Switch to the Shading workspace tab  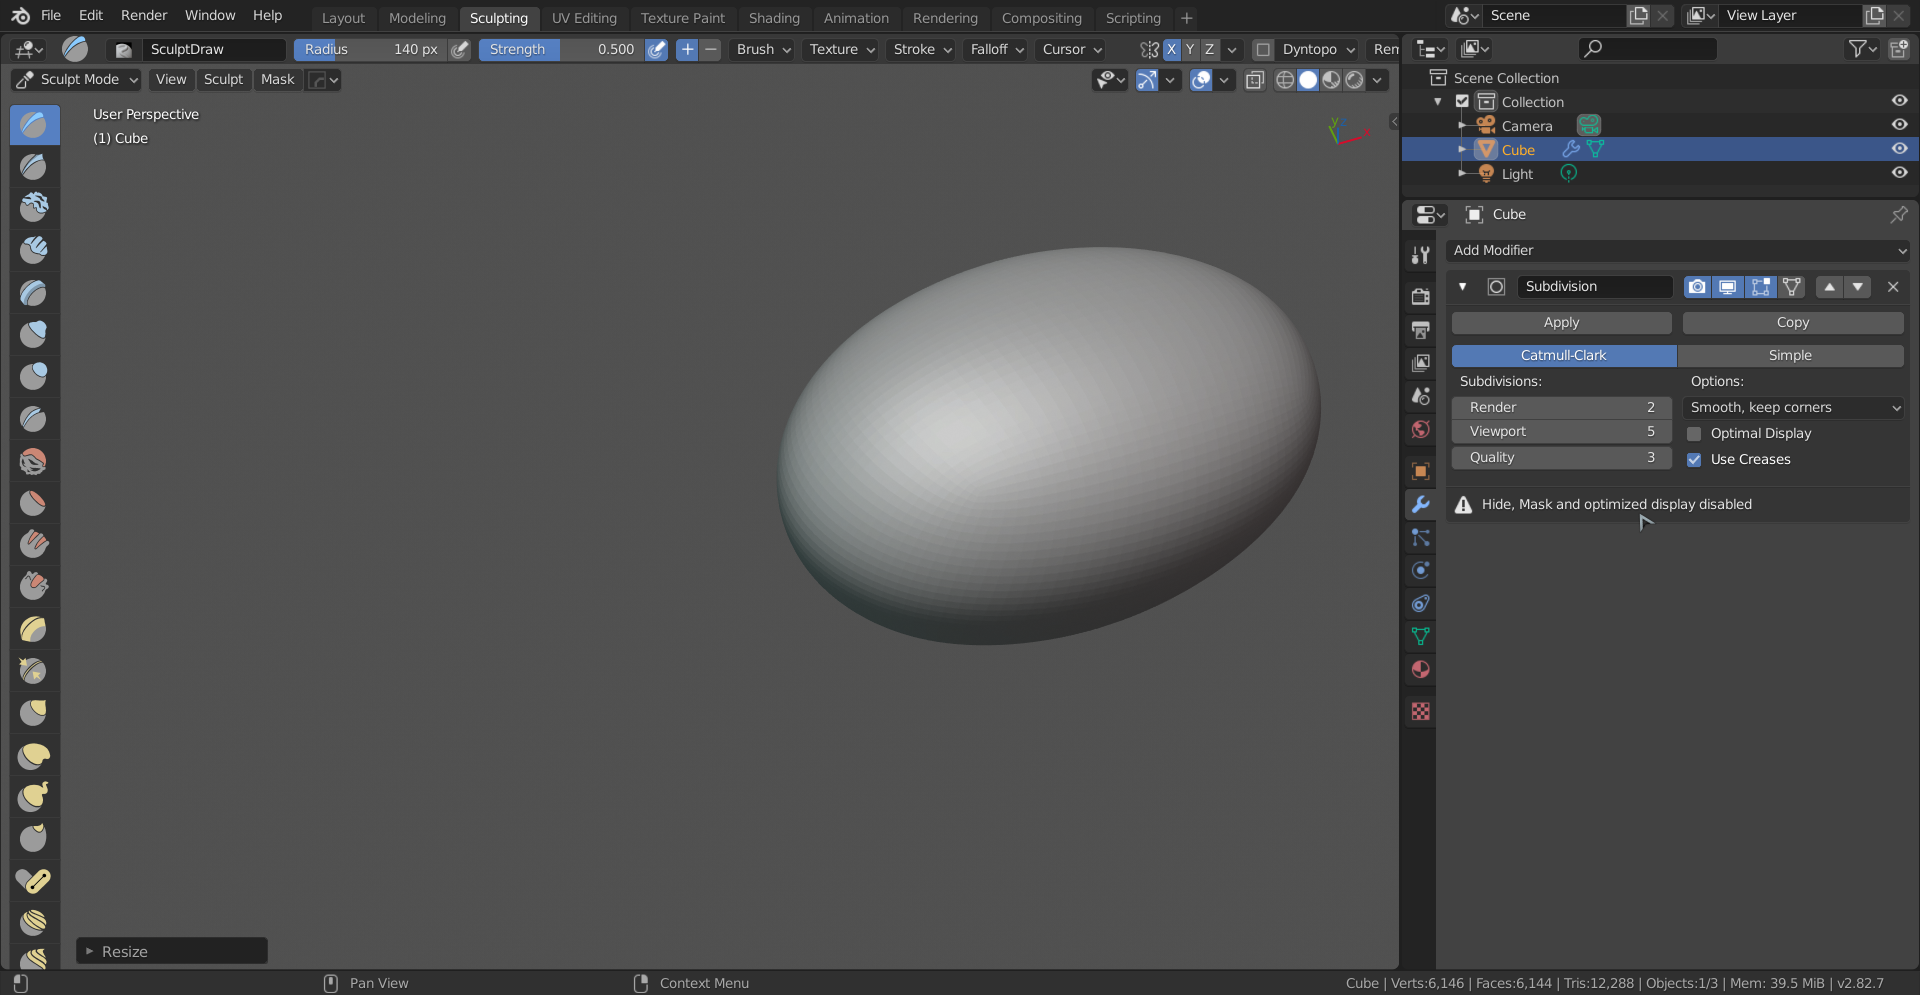(x=774, y=18)
